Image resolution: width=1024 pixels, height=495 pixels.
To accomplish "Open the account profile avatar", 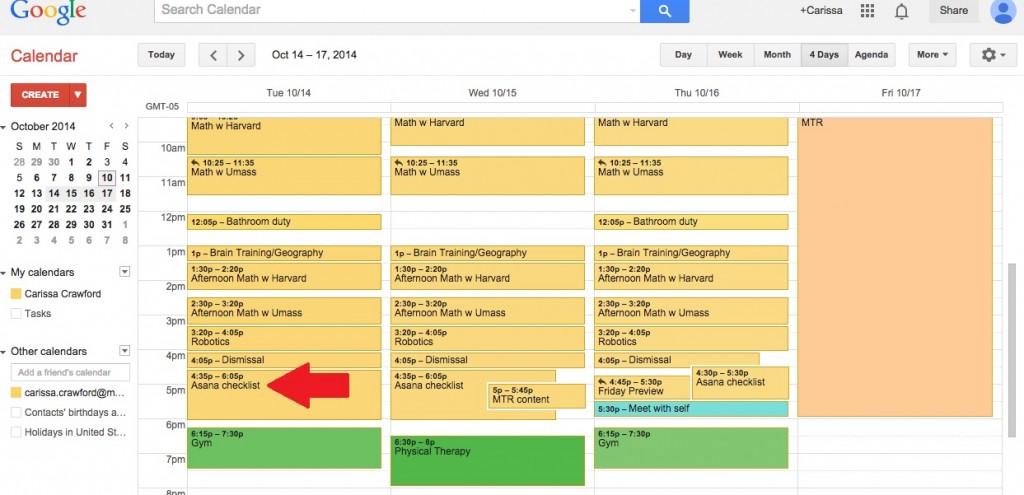I will [x=1002, y=10].
